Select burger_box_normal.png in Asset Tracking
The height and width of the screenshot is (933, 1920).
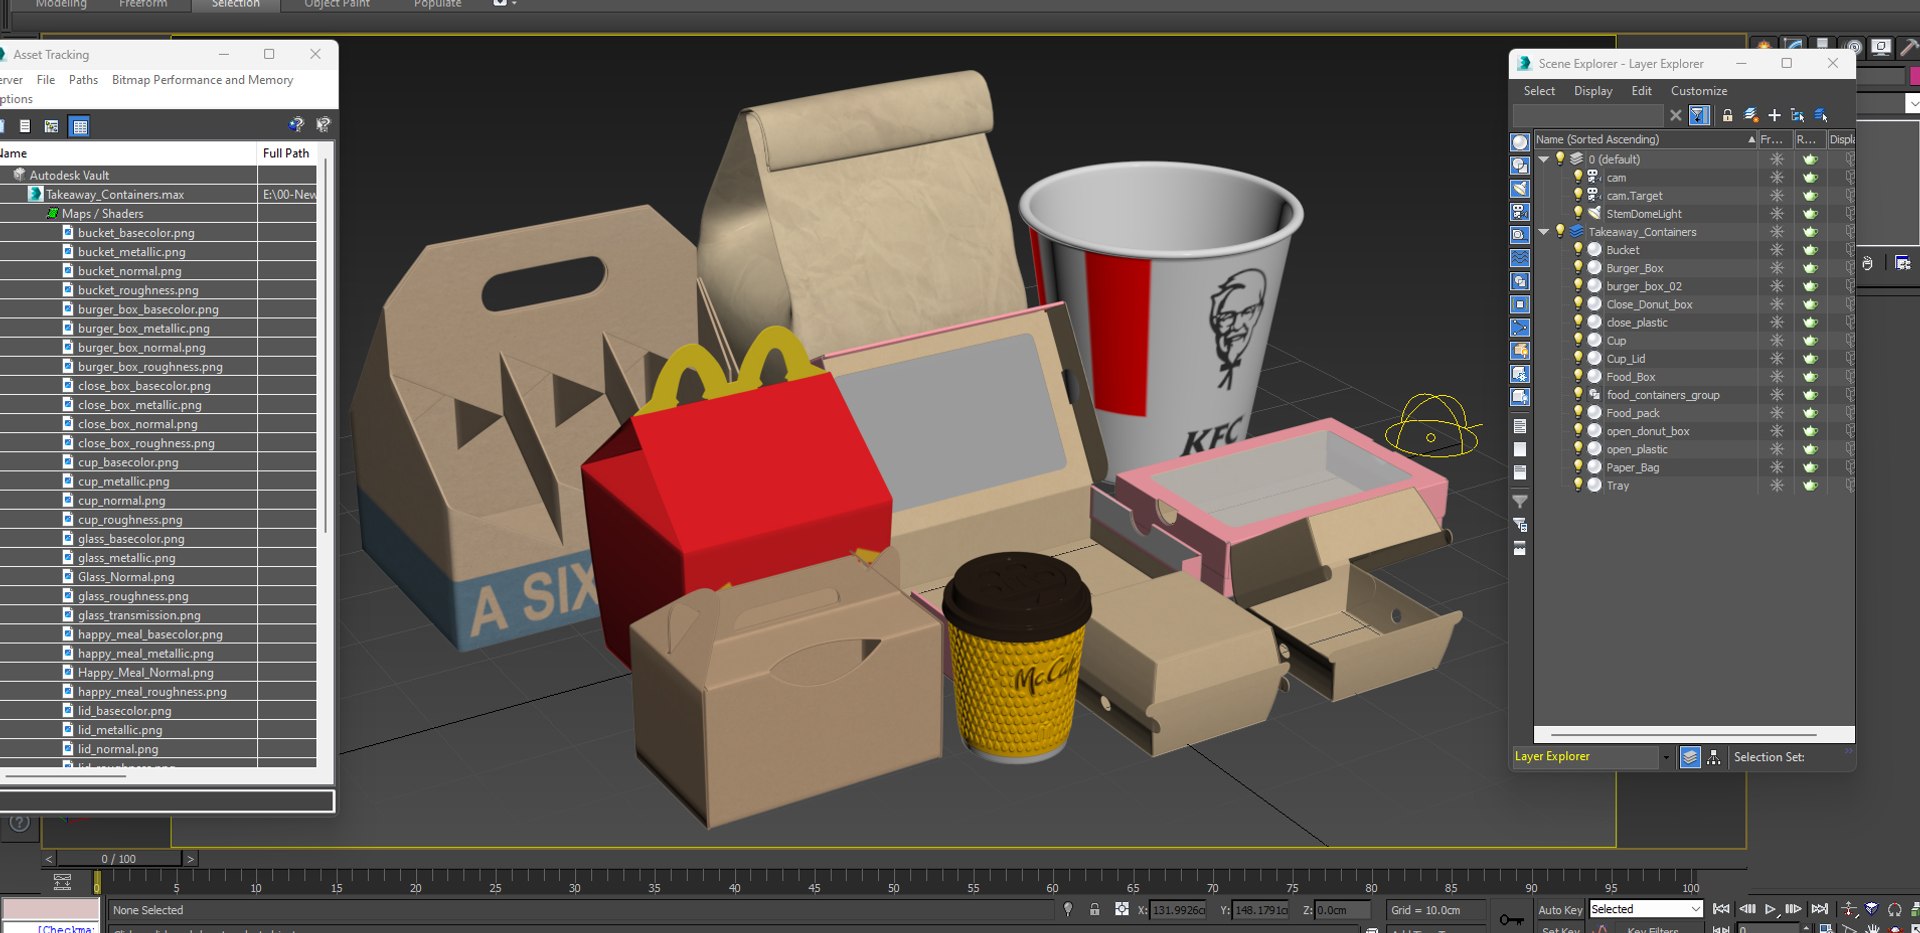(142, 348)
